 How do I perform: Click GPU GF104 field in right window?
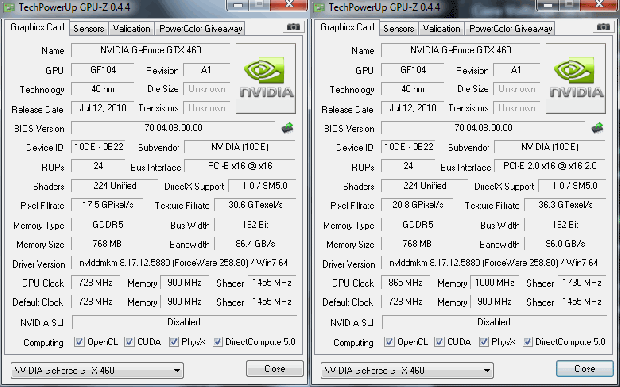coord(413,70)
